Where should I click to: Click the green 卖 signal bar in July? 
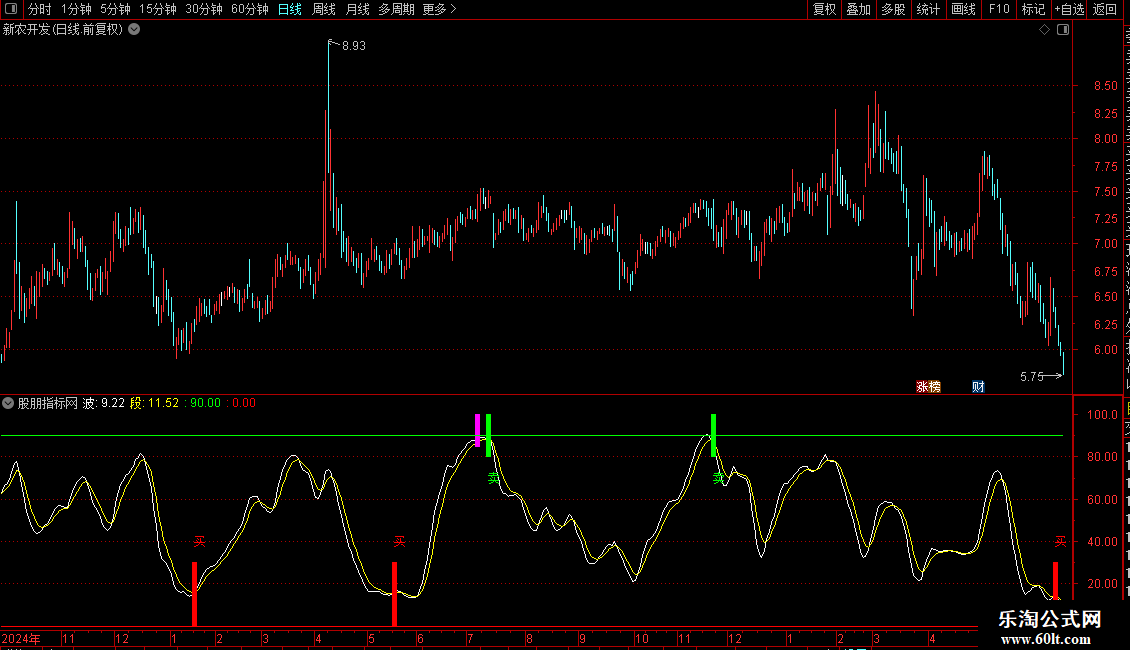point(489,435)
